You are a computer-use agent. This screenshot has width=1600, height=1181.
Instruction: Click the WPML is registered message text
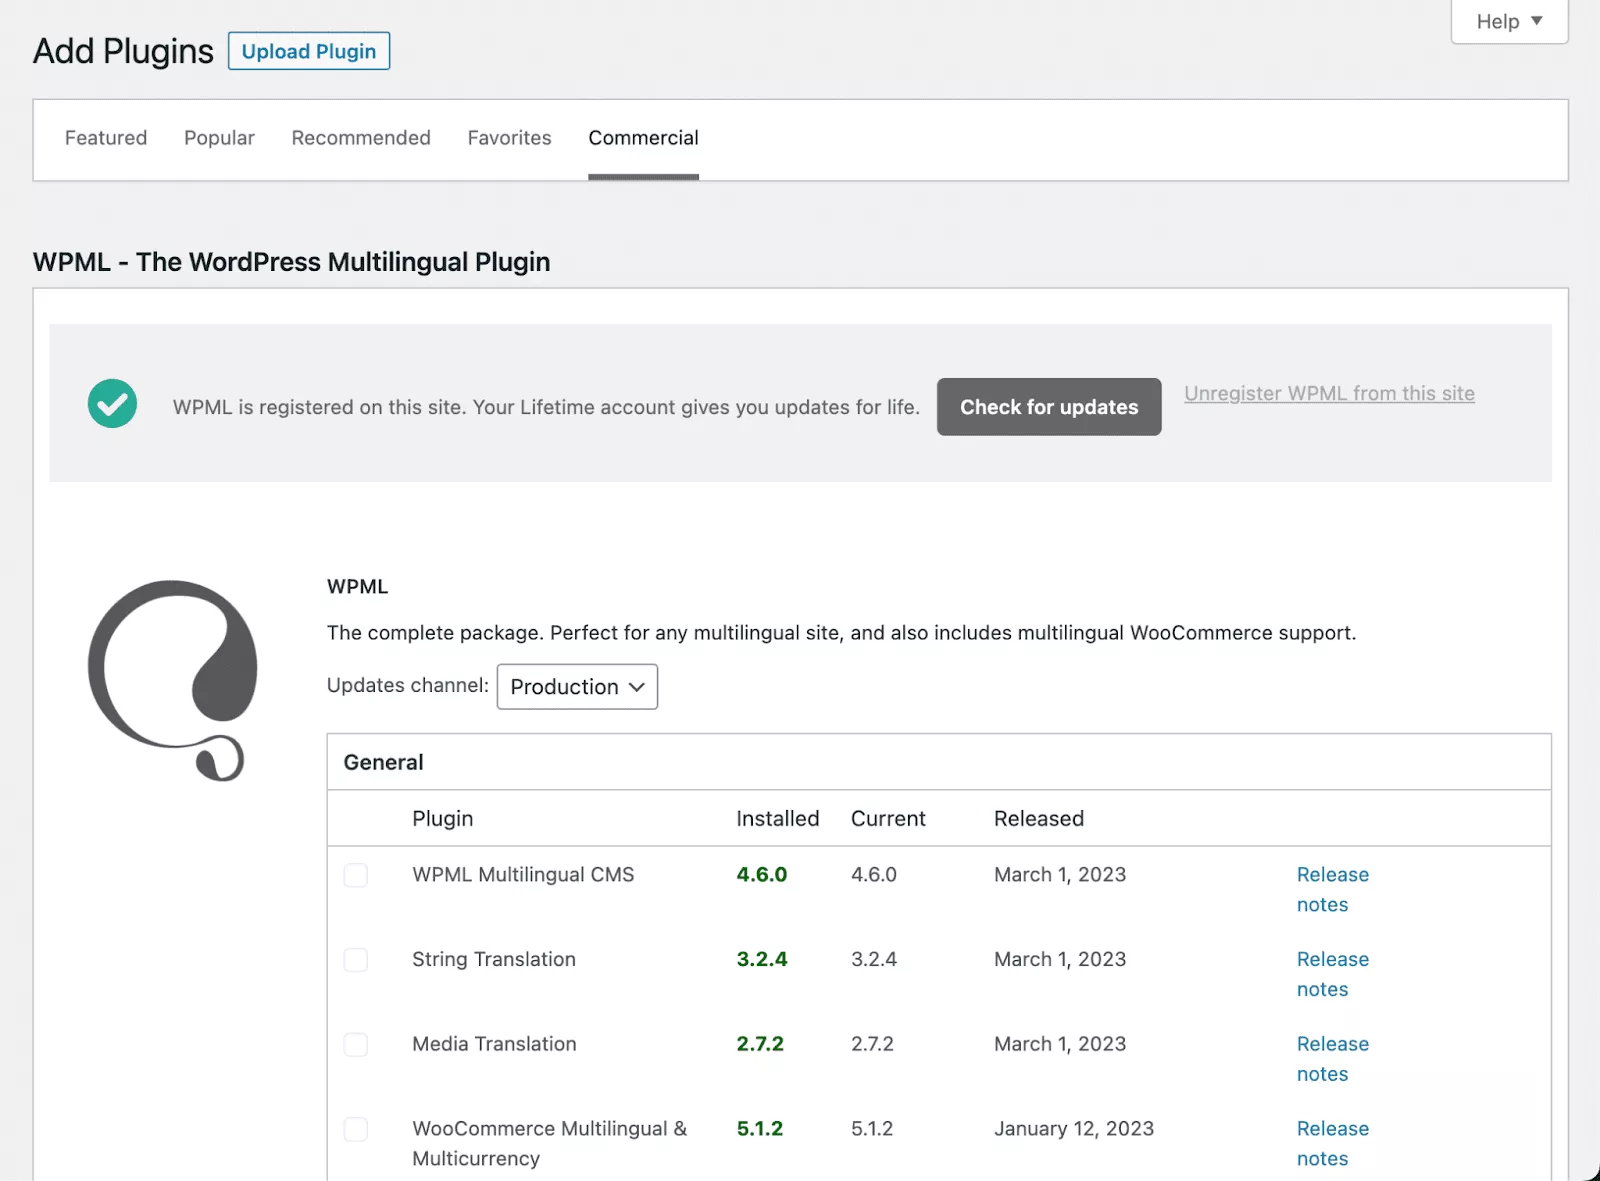546,407
